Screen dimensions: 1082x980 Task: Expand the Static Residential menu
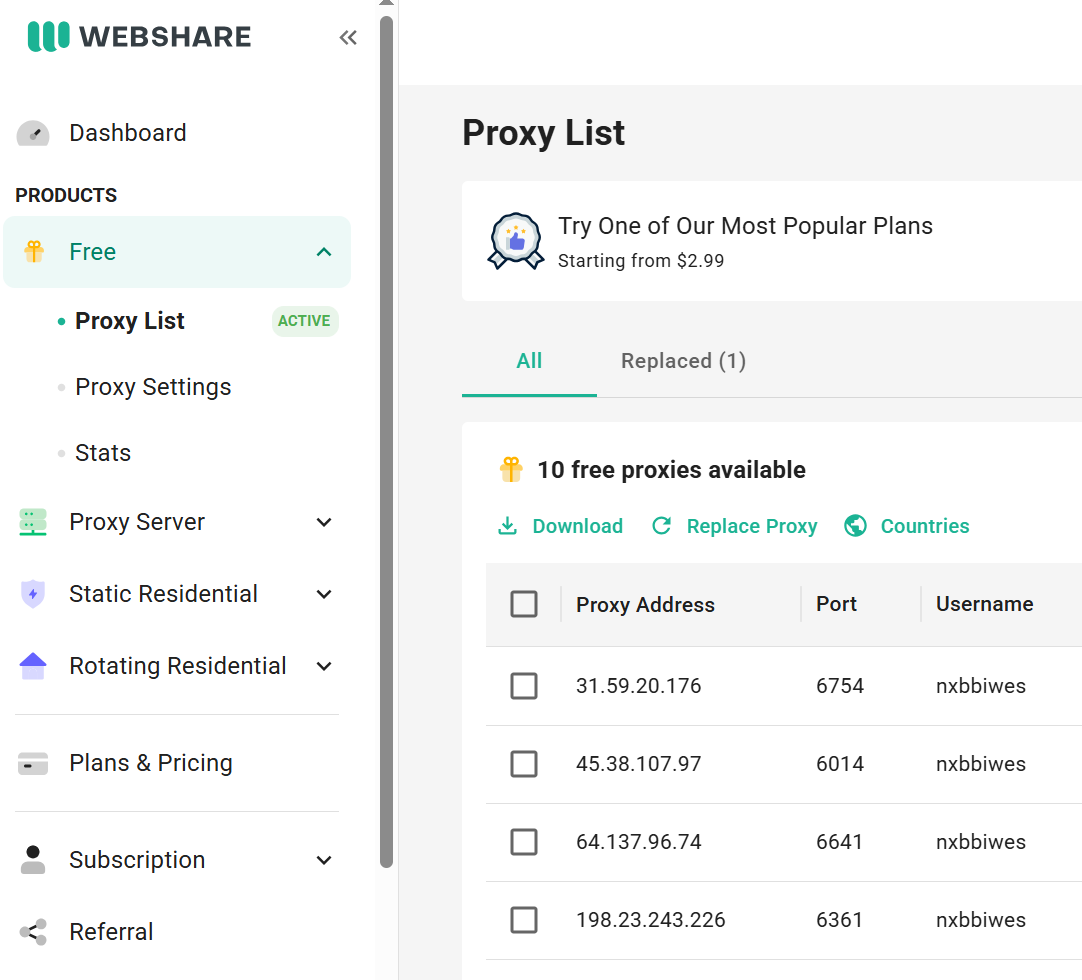tap(324, 594)
